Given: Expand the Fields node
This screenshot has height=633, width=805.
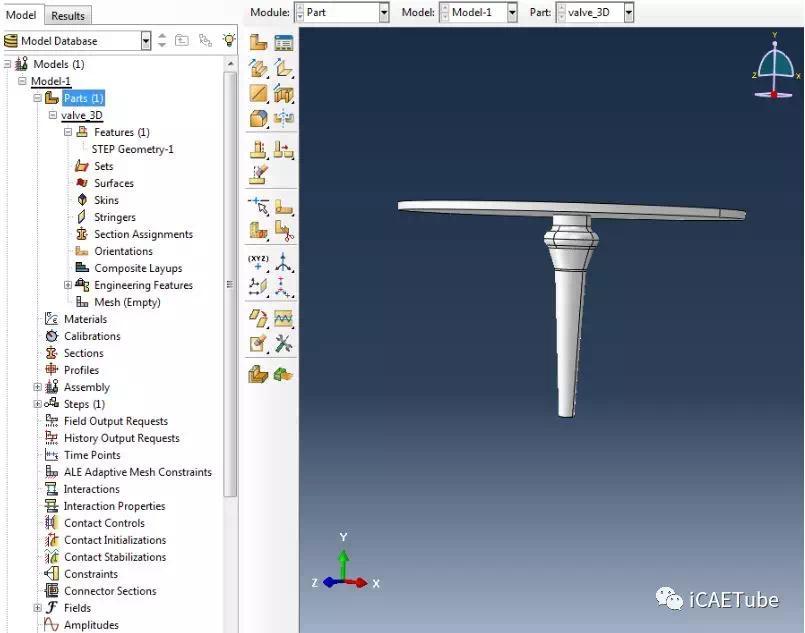Looking at the screenshot, I should click(37, 608).
